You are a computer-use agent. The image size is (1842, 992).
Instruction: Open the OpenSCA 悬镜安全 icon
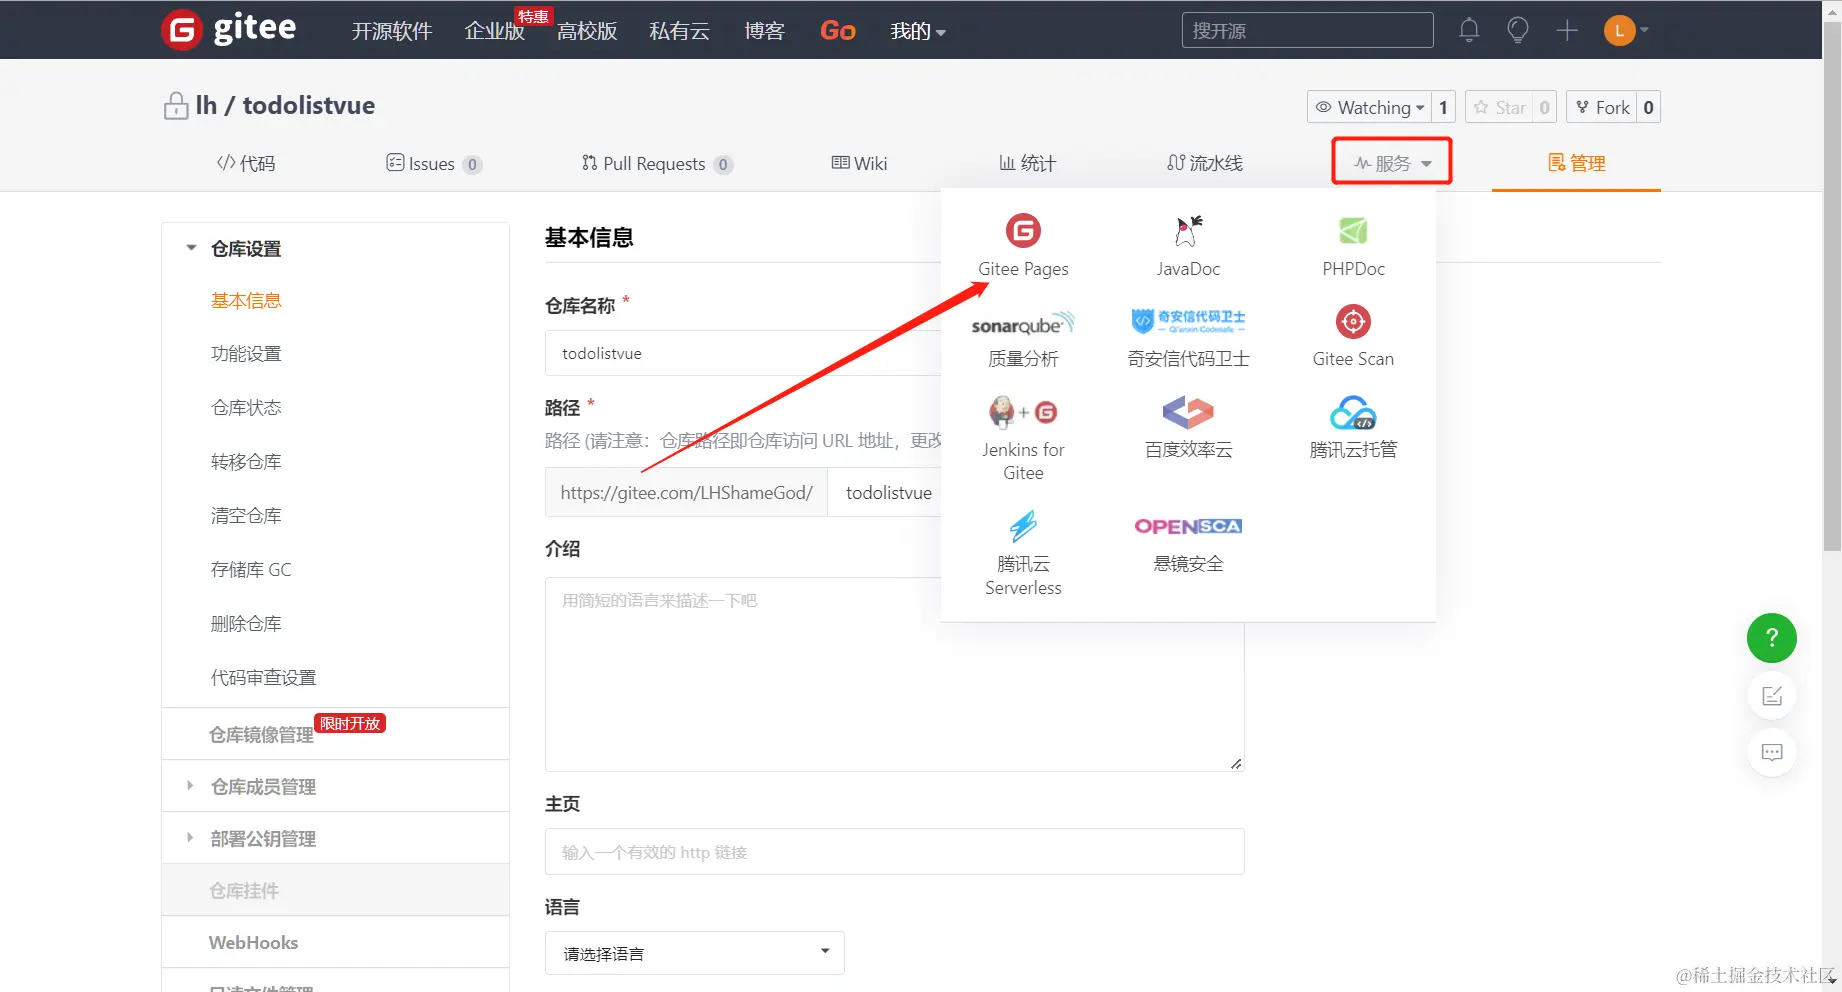click(1188, 526)
